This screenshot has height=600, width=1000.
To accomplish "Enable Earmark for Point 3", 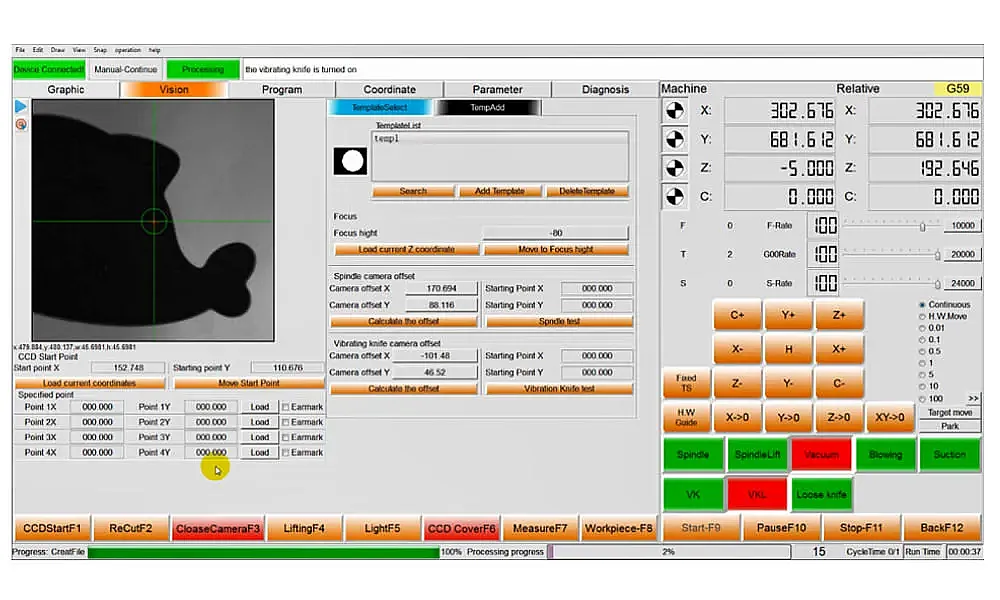I will pos(286,437).
